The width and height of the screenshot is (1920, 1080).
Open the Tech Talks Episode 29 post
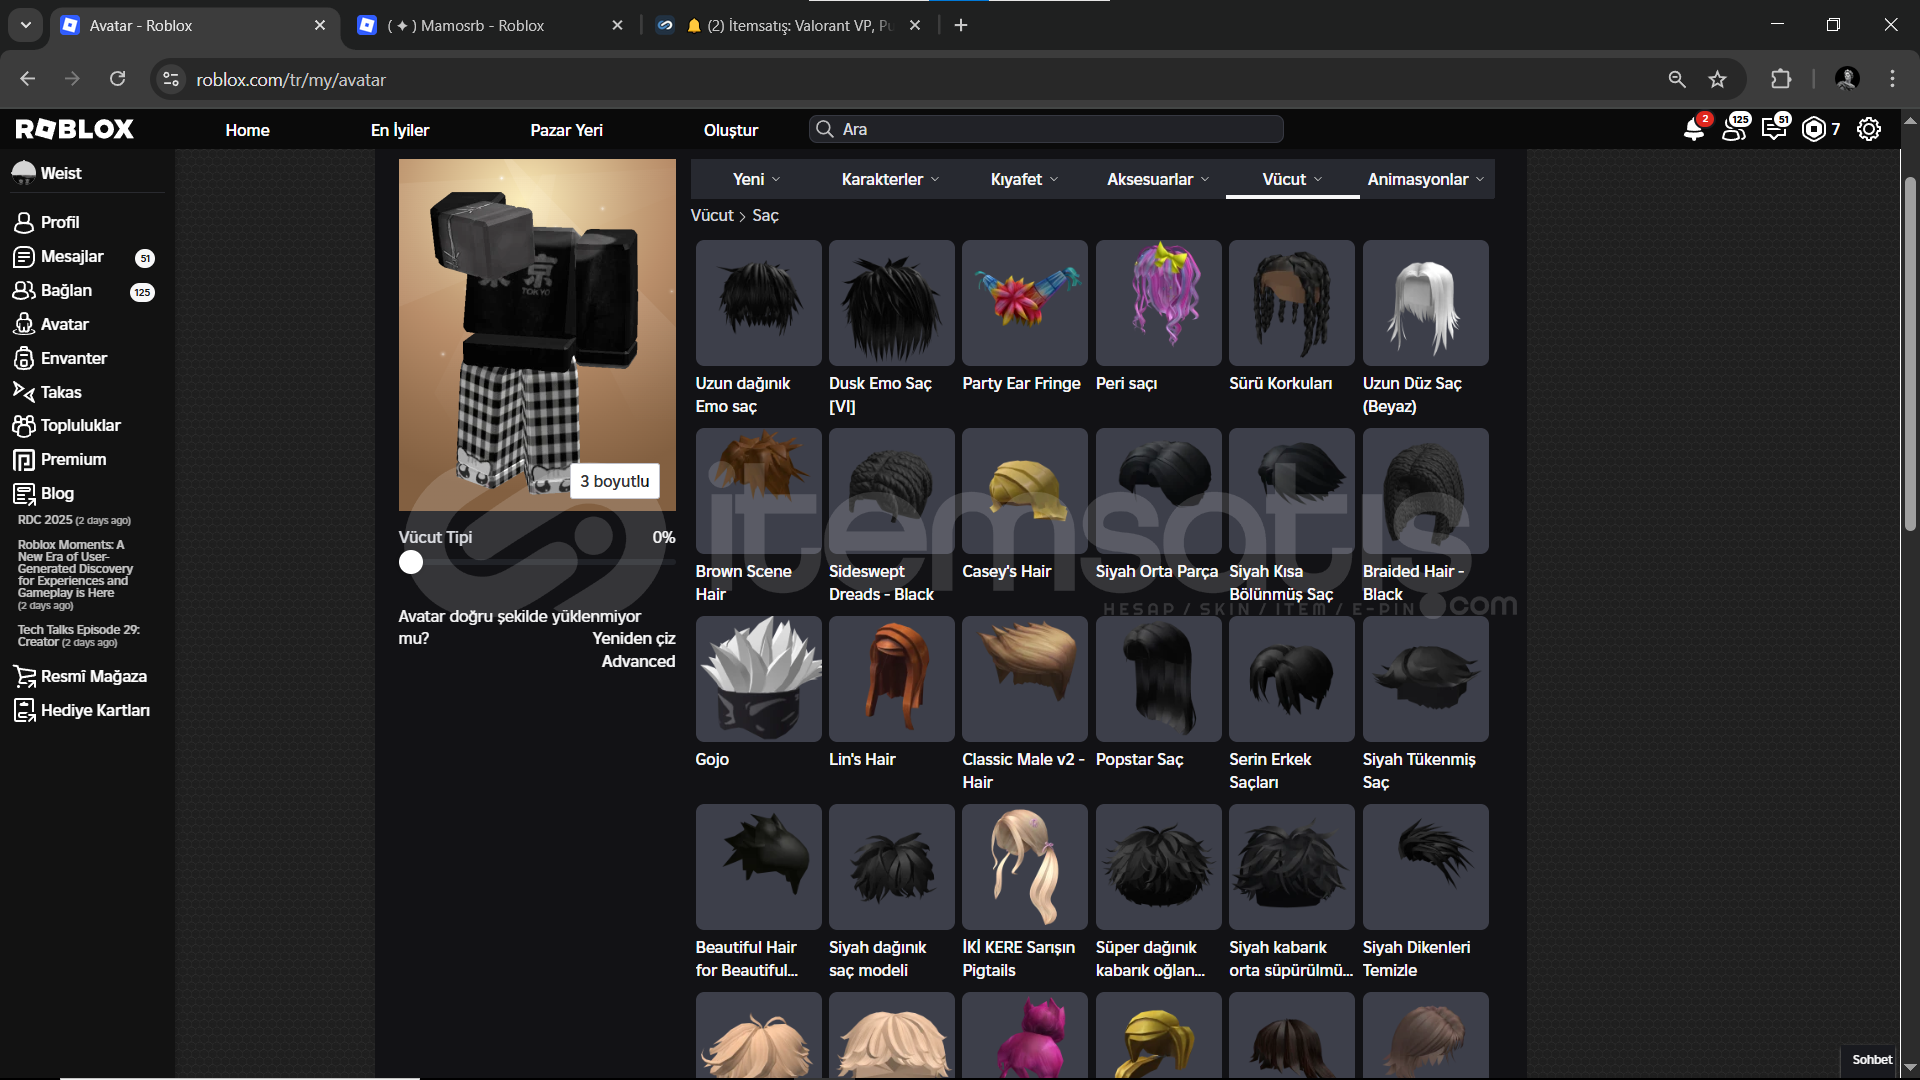tap(79, 636)
